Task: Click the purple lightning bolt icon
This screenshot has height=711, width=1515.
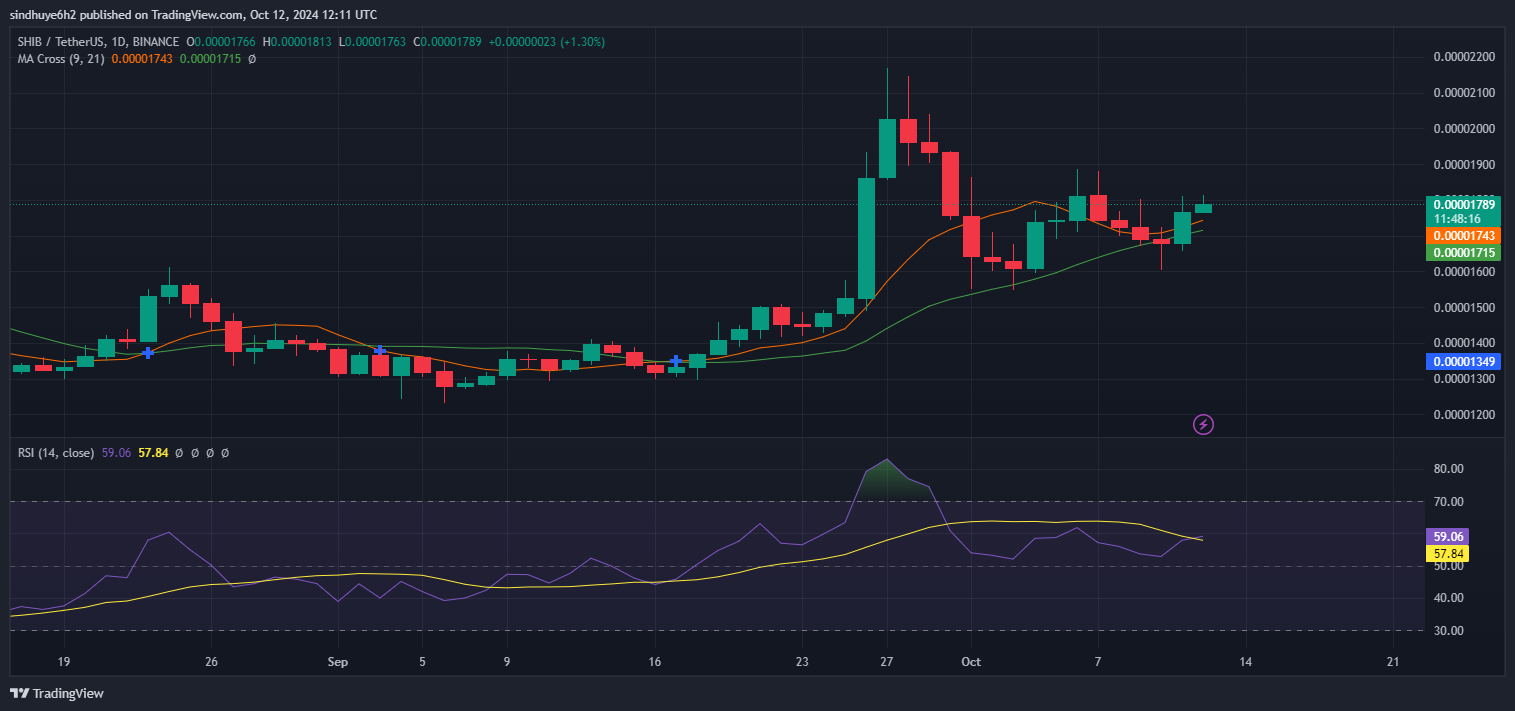Action: point(1204,425)
